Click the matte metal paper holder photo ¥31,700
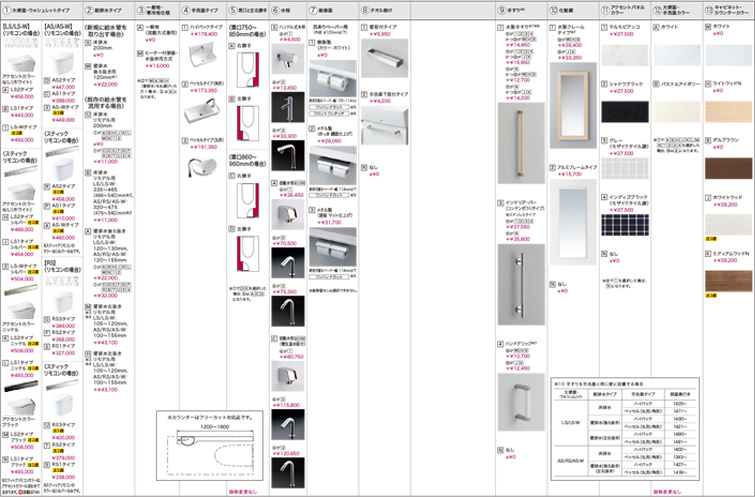Image resolution: width=755 pixels, height=497 pixels. [x=333, y=247]
